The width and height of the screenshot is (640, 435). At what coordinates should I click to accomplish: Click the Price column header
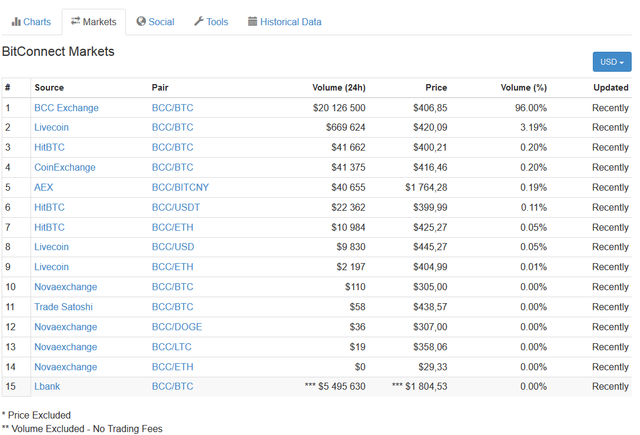click(x=436, y=88)
